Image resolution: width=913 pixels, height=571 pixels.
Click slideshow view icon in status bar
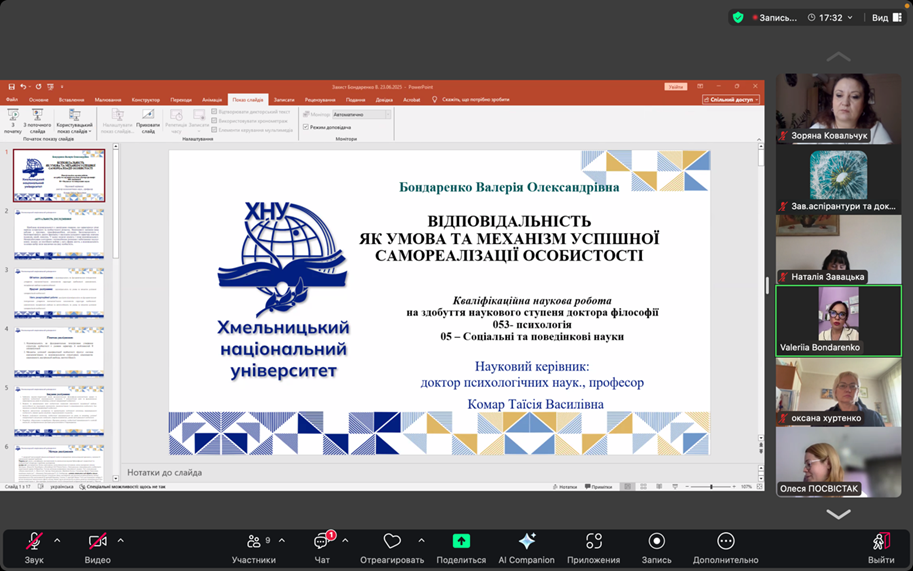tap(675, 487)
